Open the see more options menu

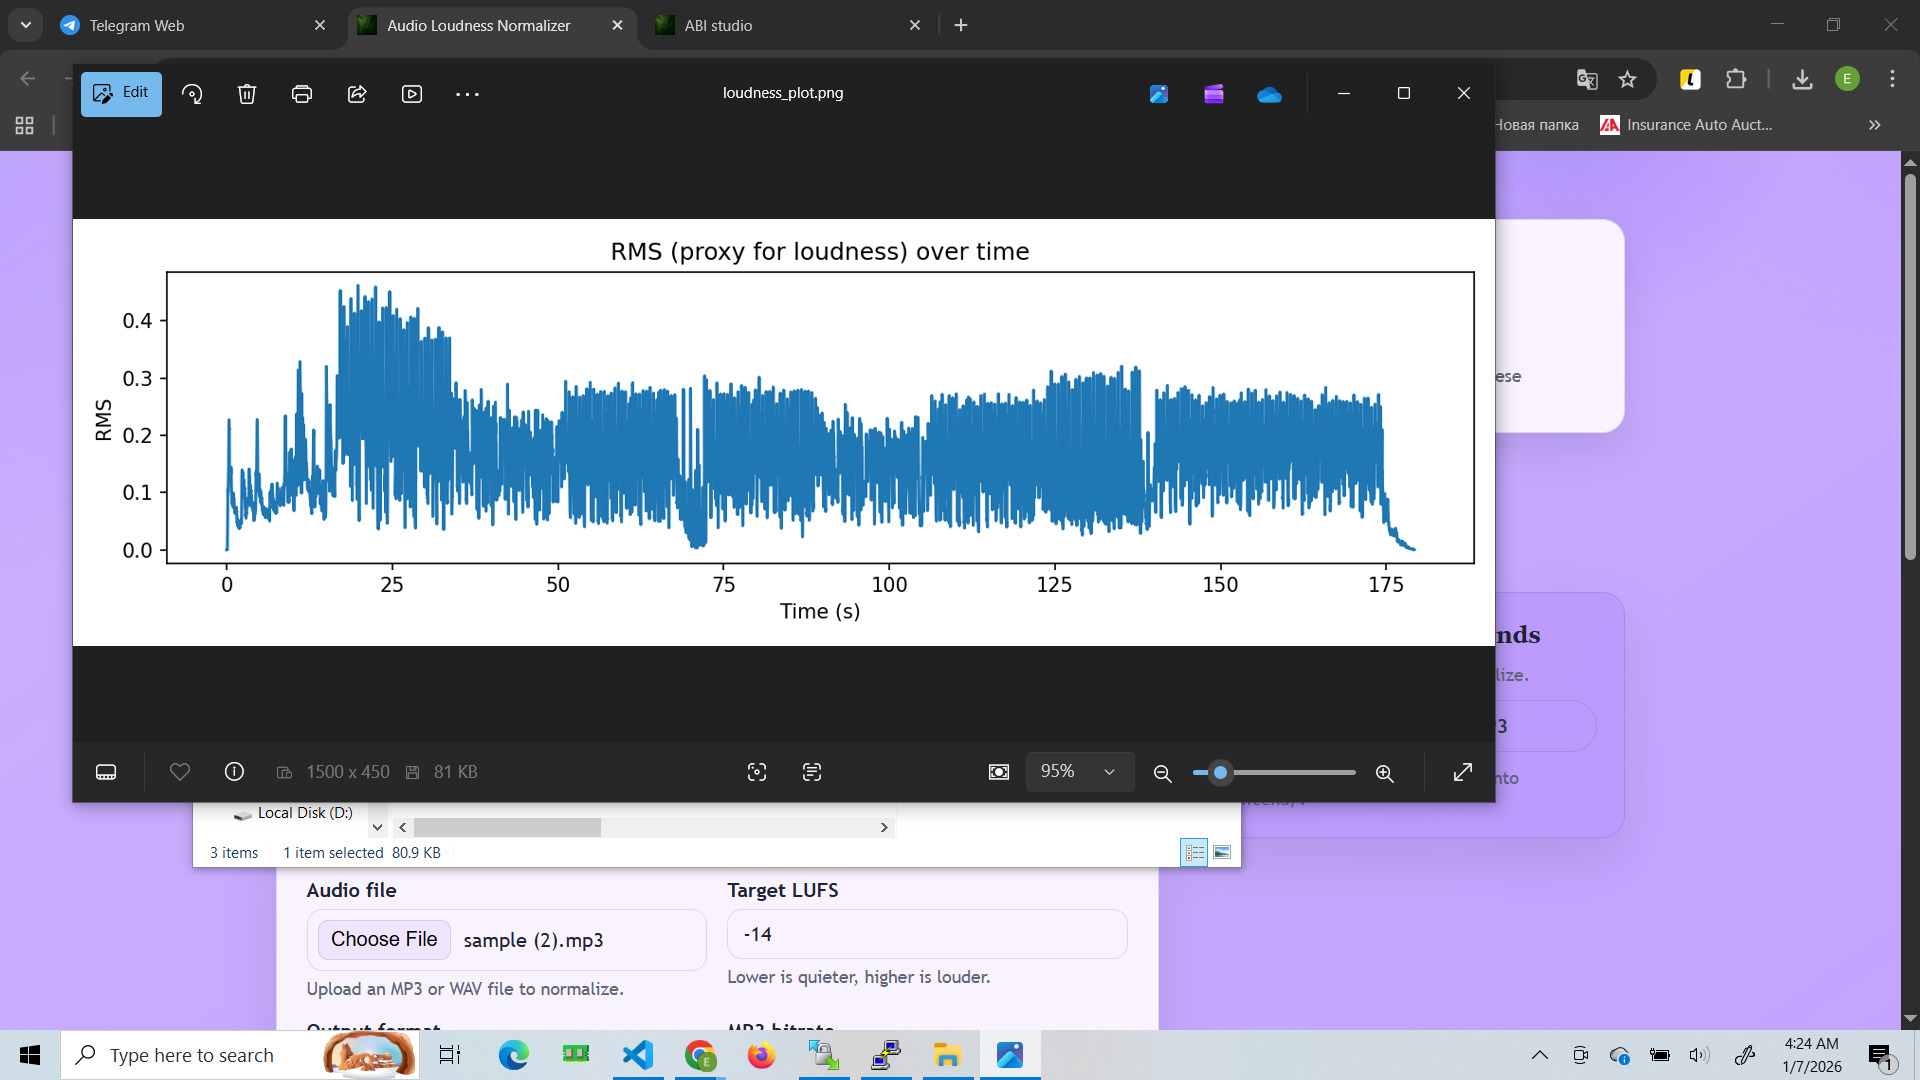[467, 93]
